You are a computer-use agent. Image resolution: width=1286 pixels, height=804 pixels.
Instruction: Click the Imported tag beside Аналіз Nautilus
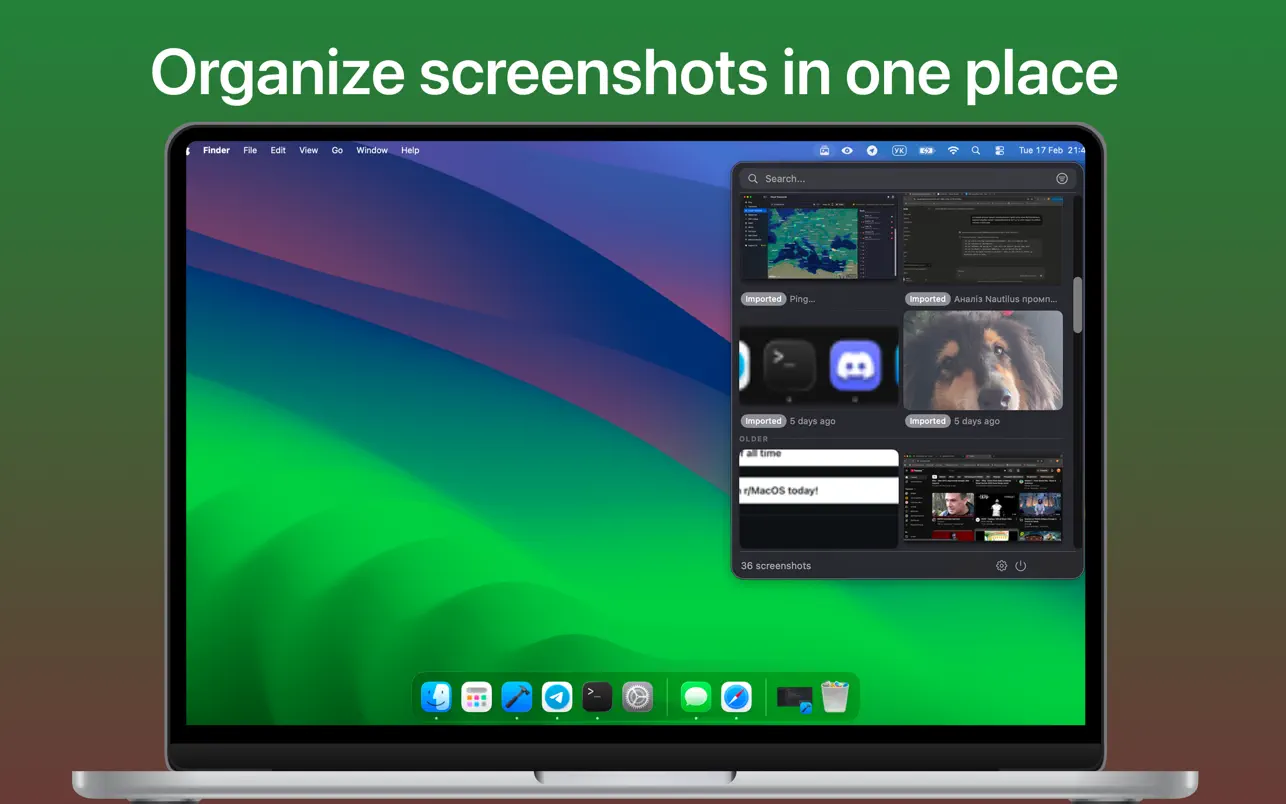pyautogui.click(x=927, y=299)
